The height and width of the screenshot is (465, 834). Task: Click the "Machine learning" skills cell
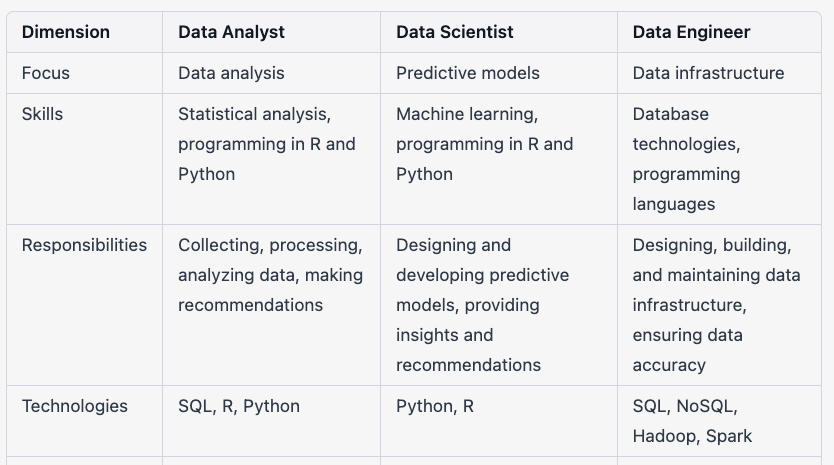[x=484, y=144]
